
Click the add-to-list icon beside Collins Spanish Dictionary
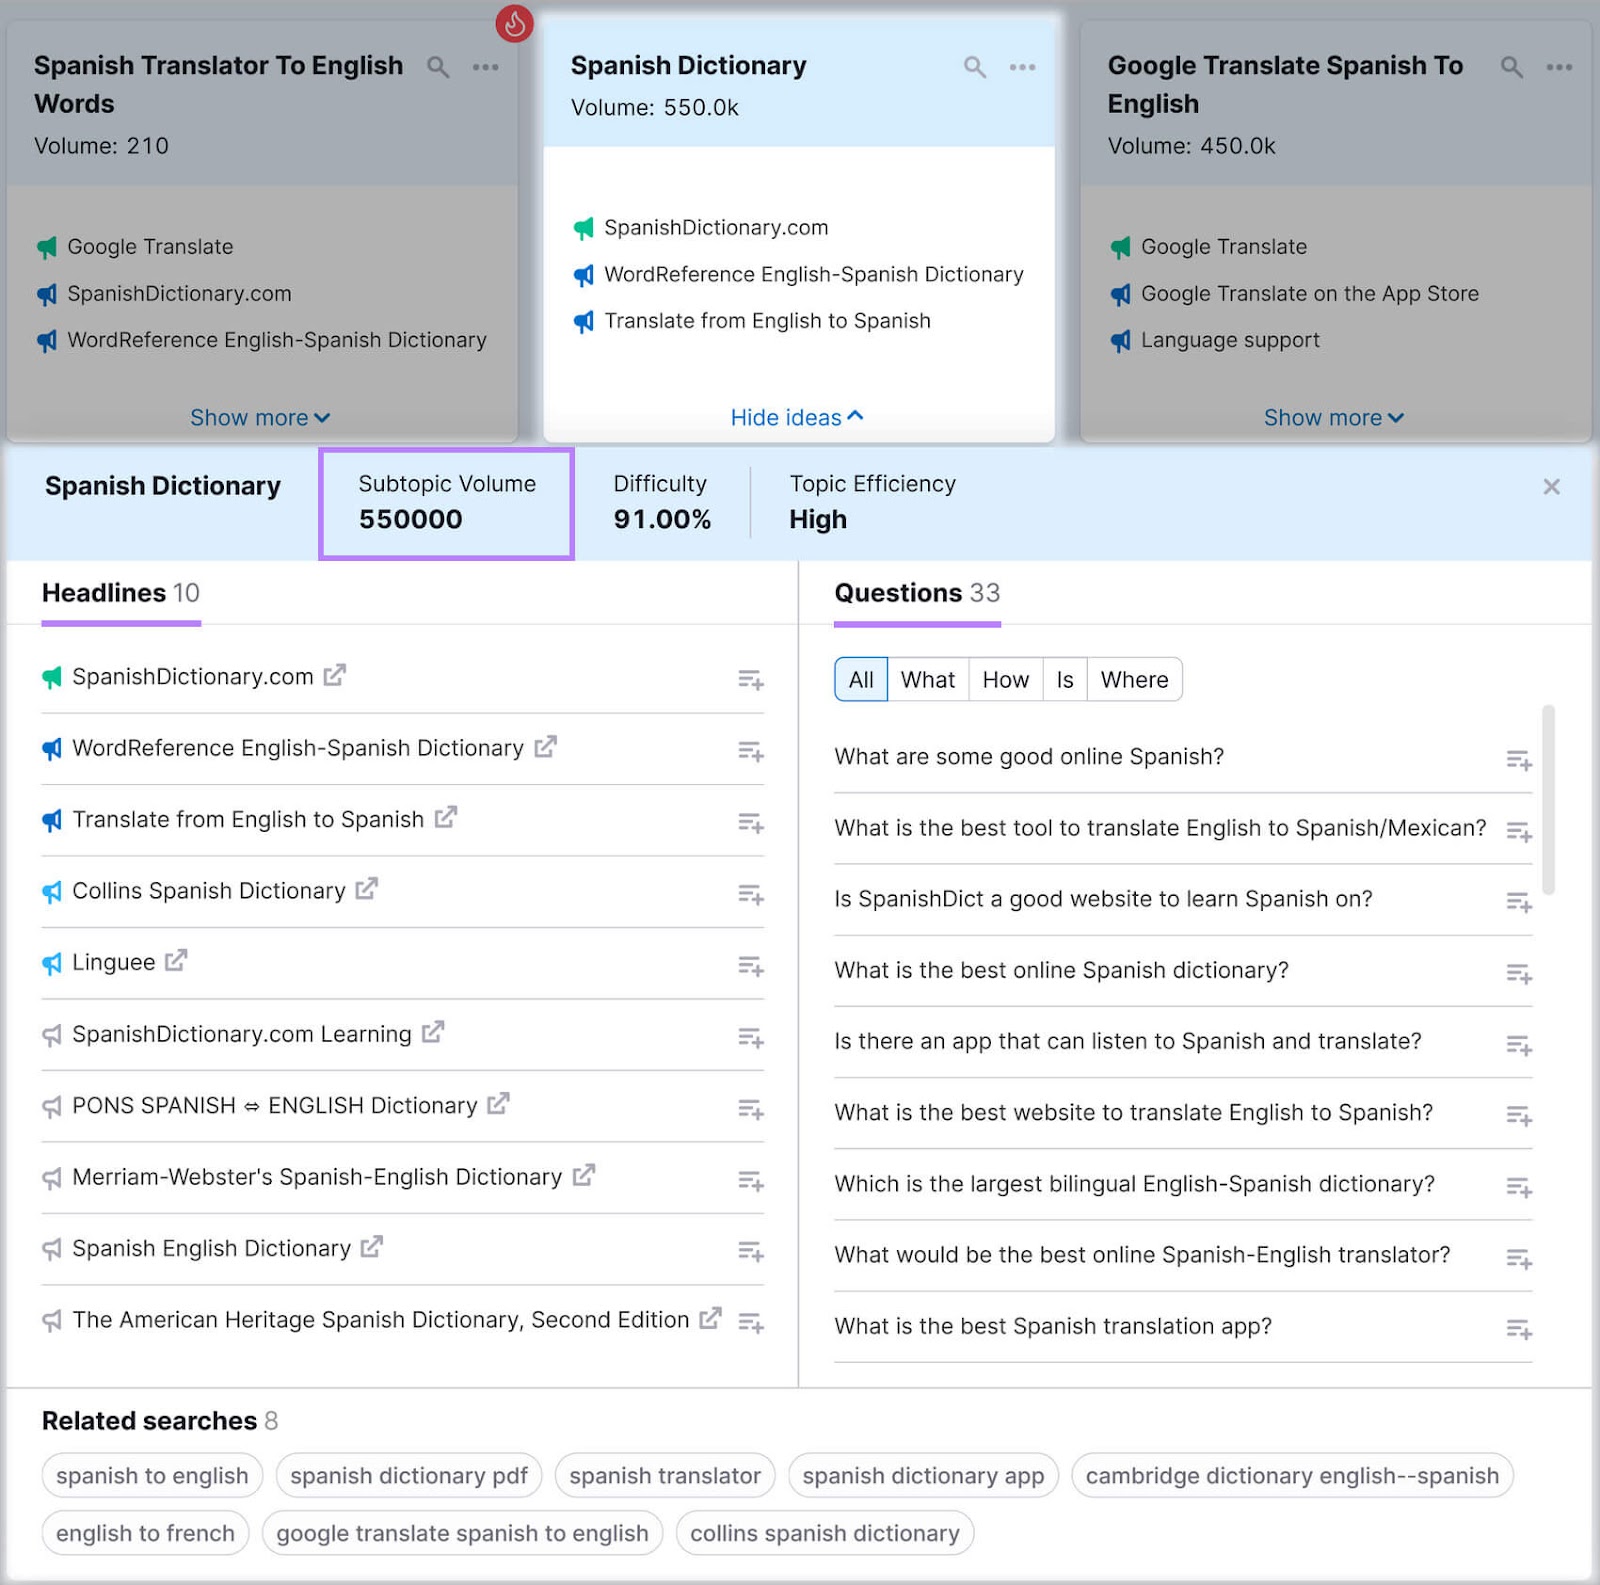coord(751,895)
